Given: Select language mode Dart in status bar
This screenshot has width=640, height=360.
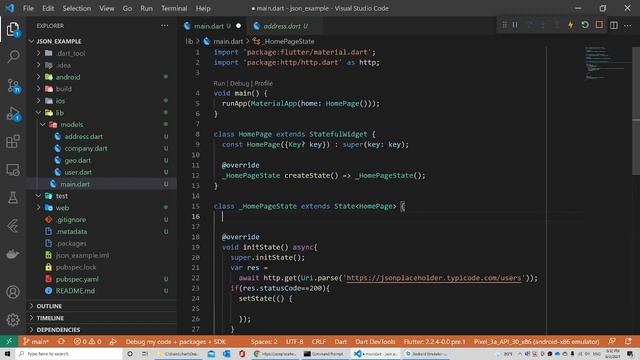Looking at the screenshot, I should [x=340, y=342].
